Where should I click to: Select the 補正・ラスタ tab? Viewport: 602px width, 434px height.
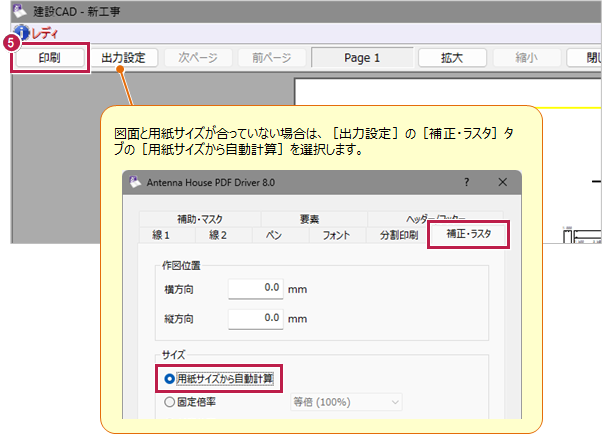(x=468, y=234)
